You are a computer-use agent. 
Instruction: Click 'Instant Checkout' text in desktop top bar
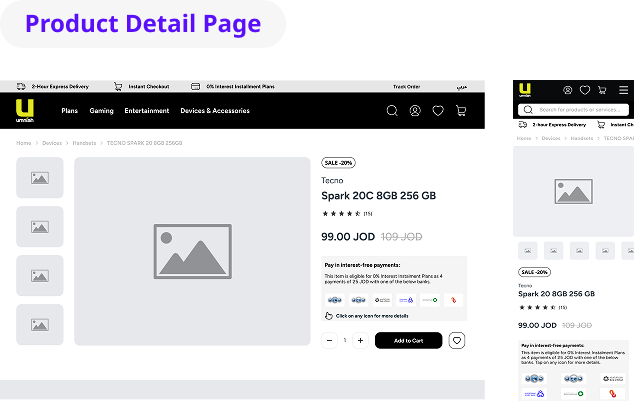tap(149, 87)
